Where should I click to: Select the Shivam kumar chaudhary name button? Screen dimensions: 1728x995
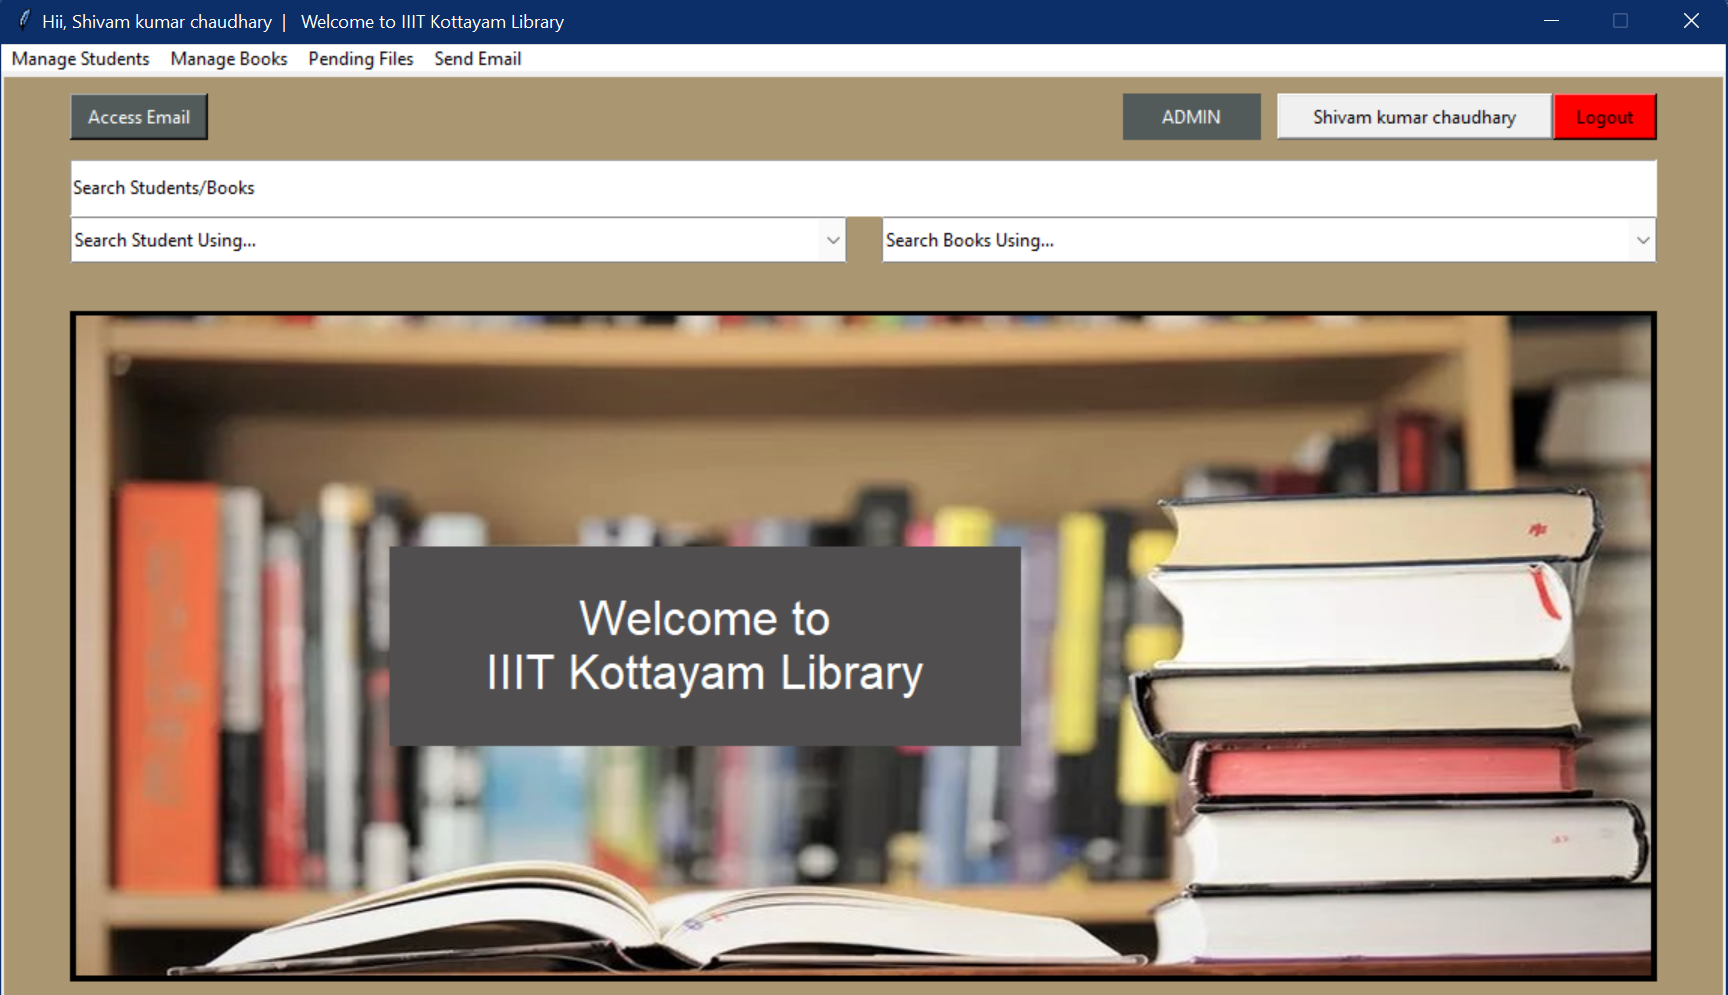pyautogui.click(x=1413, y=116)
